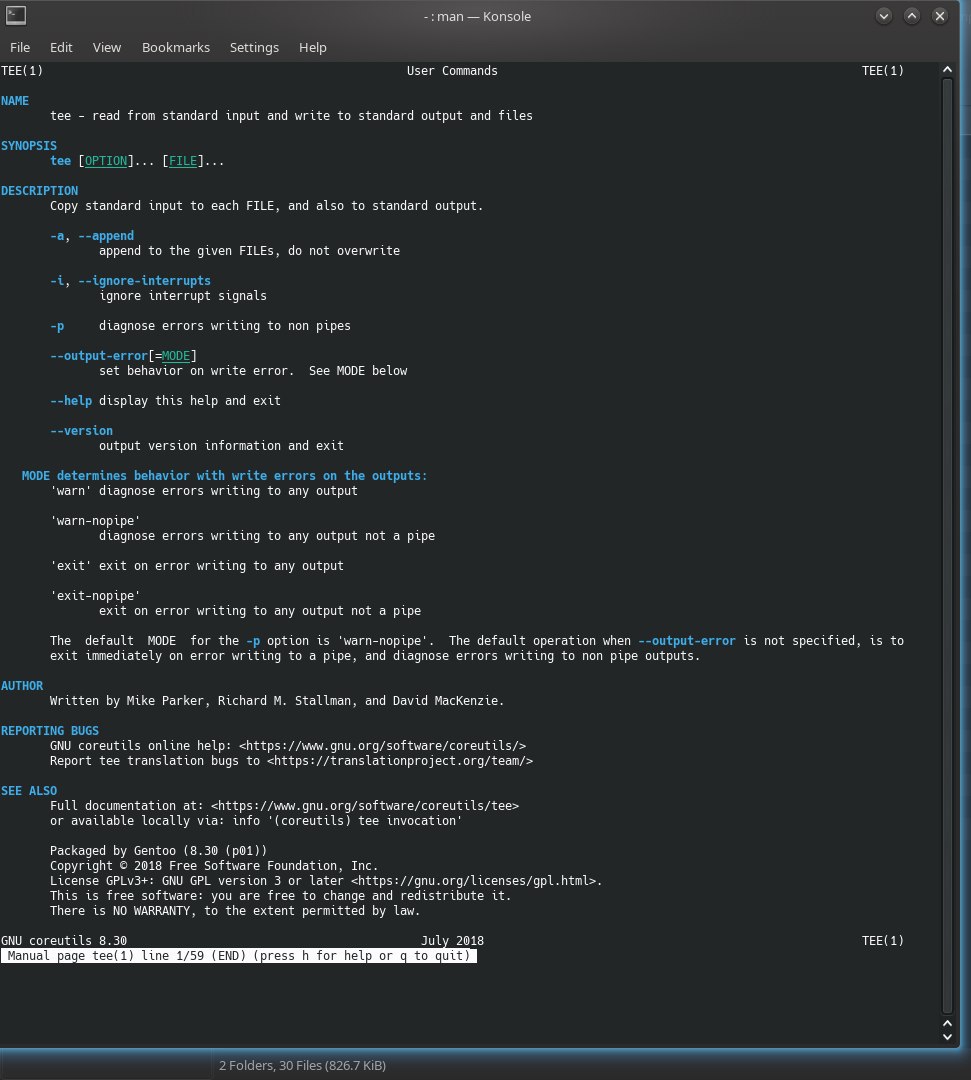Close the Konsole window
The height and width of the screenshot is (1080, 971).
point(939,16)
